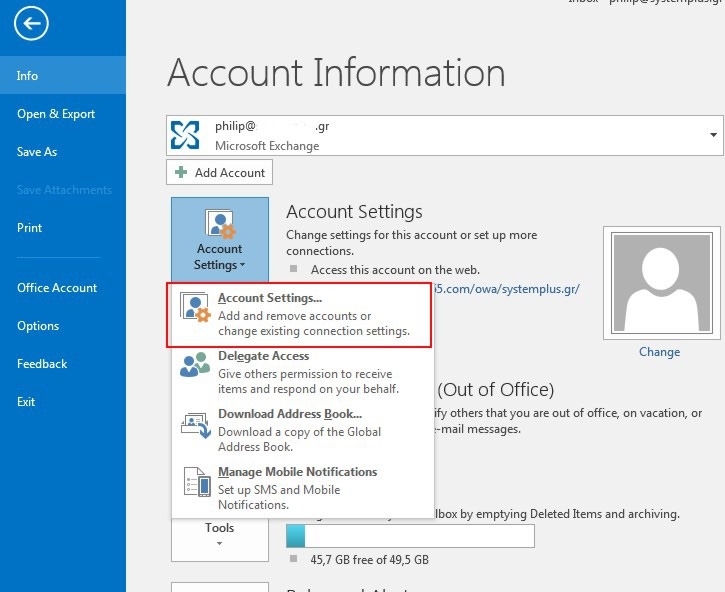This screenshot has height=592, width=725.
Task: Expand the account selector dropdown arrow
Action: [x=713, y=135]
